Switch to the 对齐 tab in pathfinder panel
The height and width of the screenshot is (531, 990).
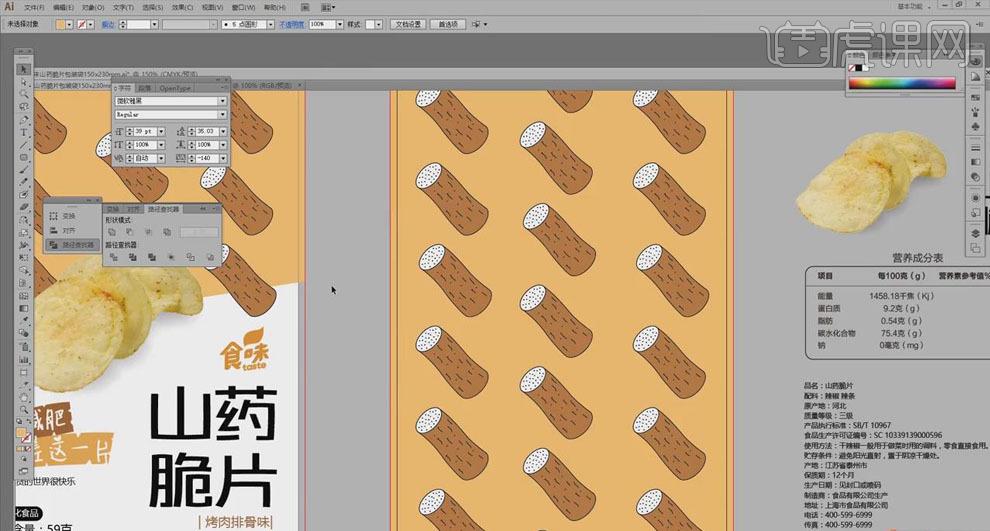click(x=133, y=209)
